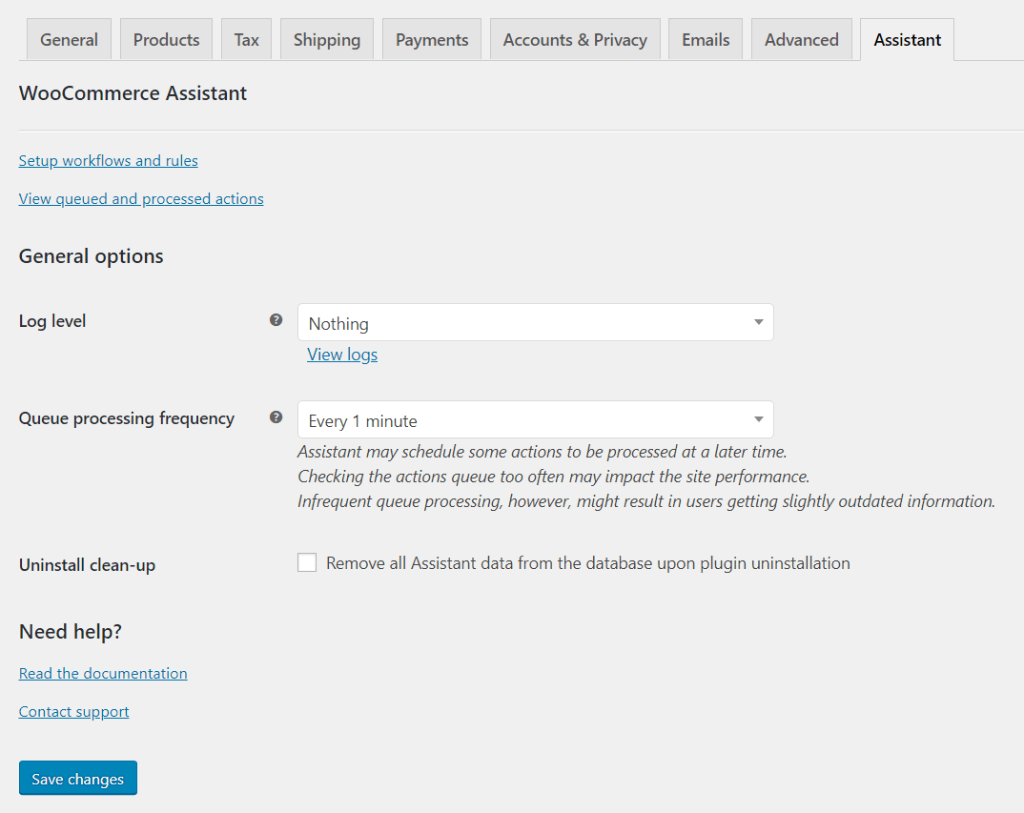The image size is (1024, 813).
Task: Click the 'Need help?' heading
Action: [71, 631]
